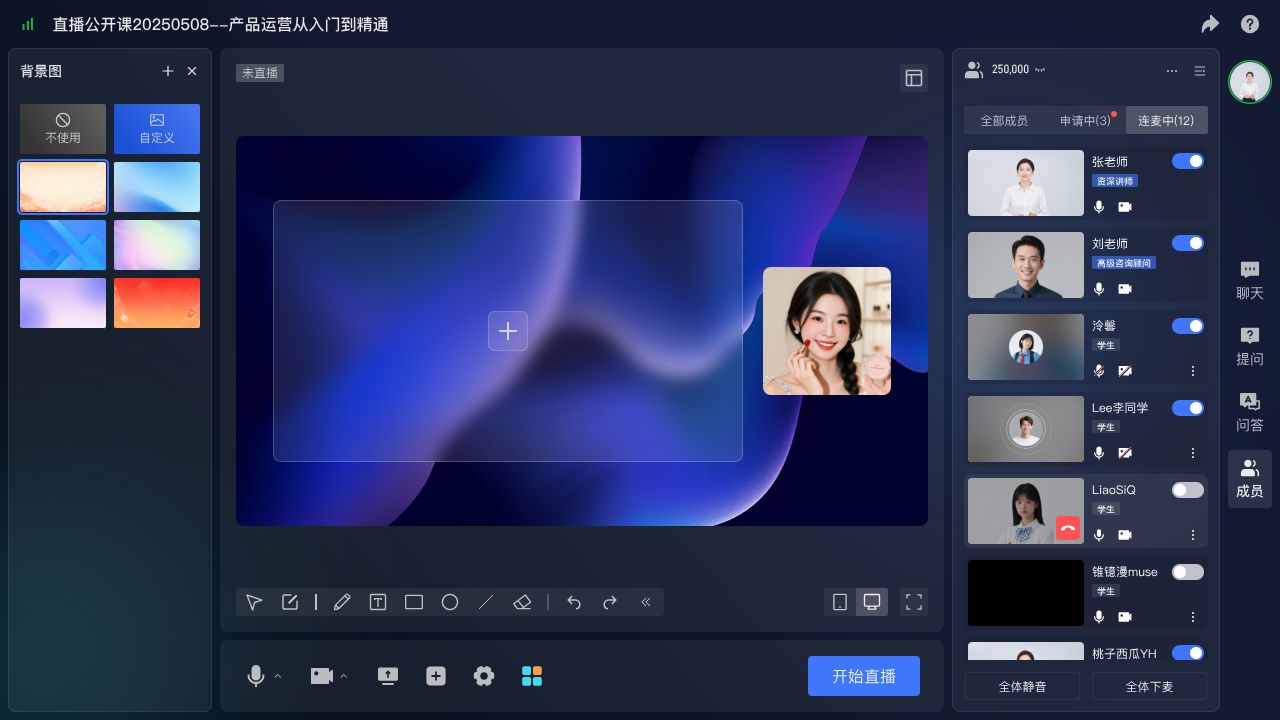The width and height of the screenshot is (1280, 720).
Task: Disable 刘老师's live switch
Action: tap(1188, 243)
